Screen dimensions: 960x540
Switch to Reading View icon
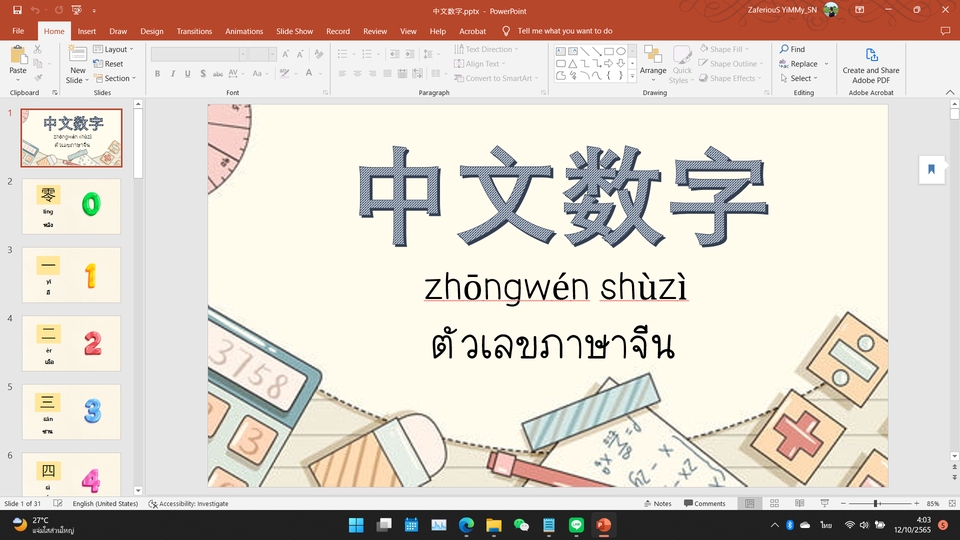coord(800,503)
